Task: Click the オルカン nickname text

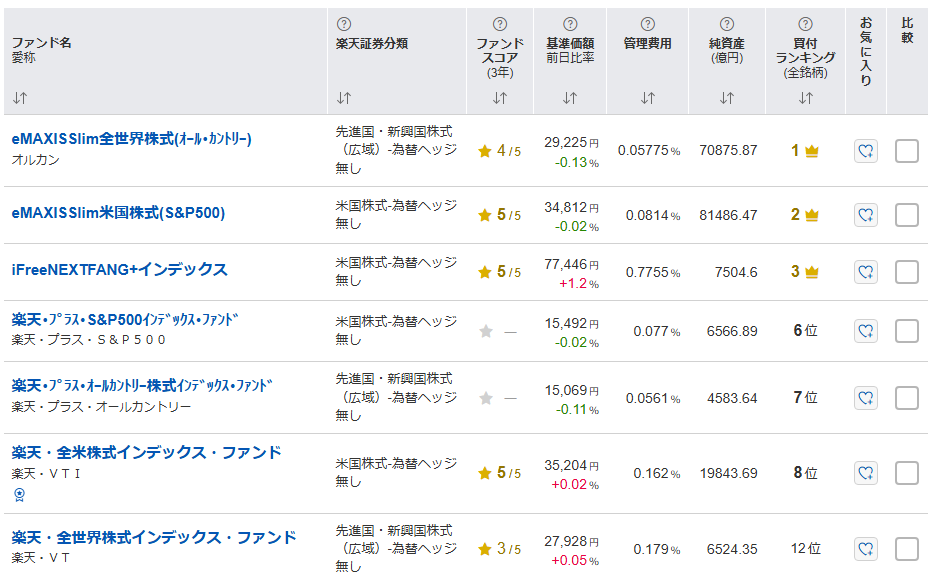Action: click(36, 160)
